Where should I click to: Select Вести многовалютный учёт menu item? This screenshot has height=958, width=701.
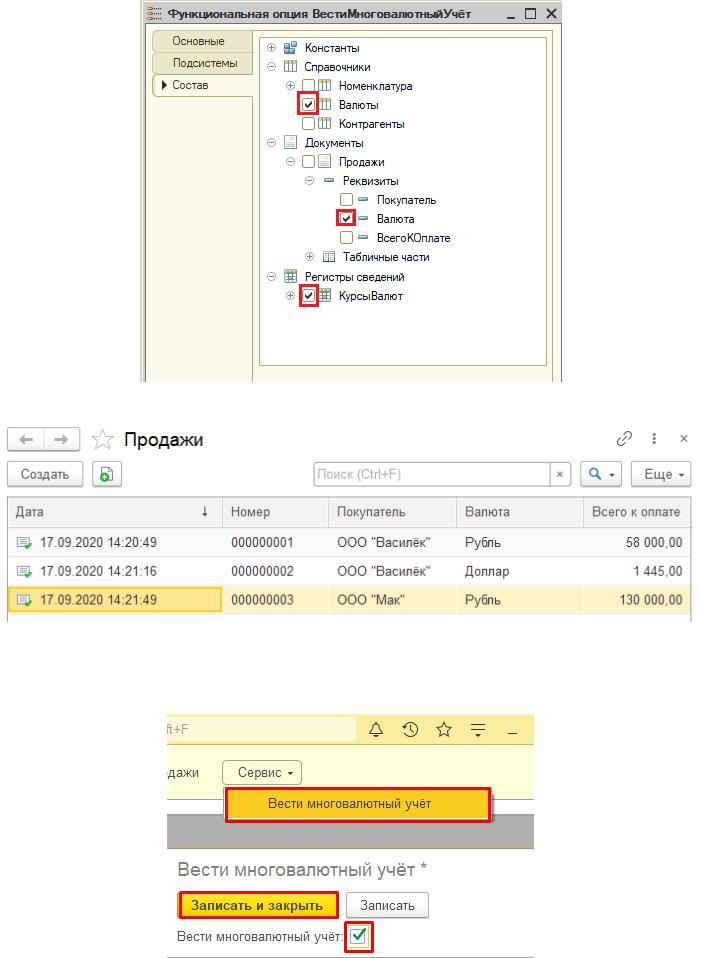pos(358,804)
